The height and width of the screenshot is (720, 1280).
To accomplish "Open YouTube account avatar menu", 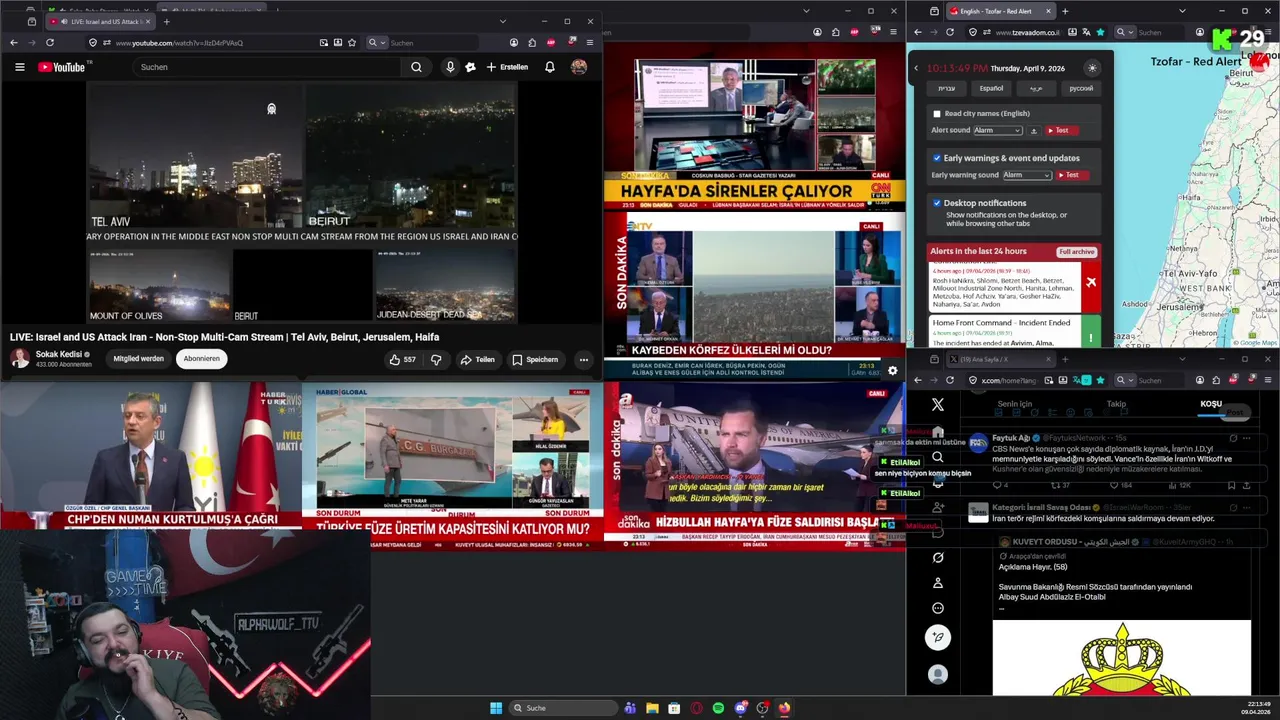I will point(579,67).
